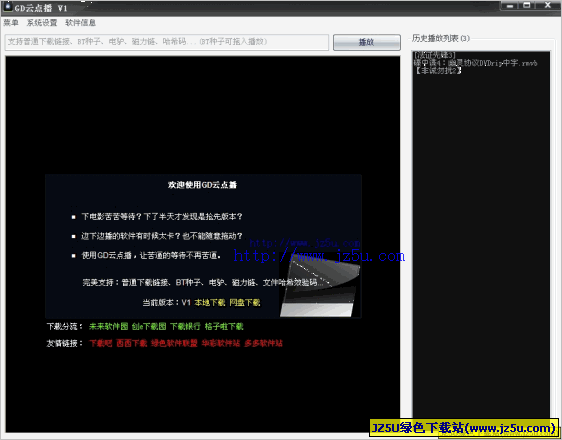This screenshot has height=440, width=562.
Task: Select the 【非诚勿扰2】 history entry
Action: pyautogui.click(x=438, y=71)
